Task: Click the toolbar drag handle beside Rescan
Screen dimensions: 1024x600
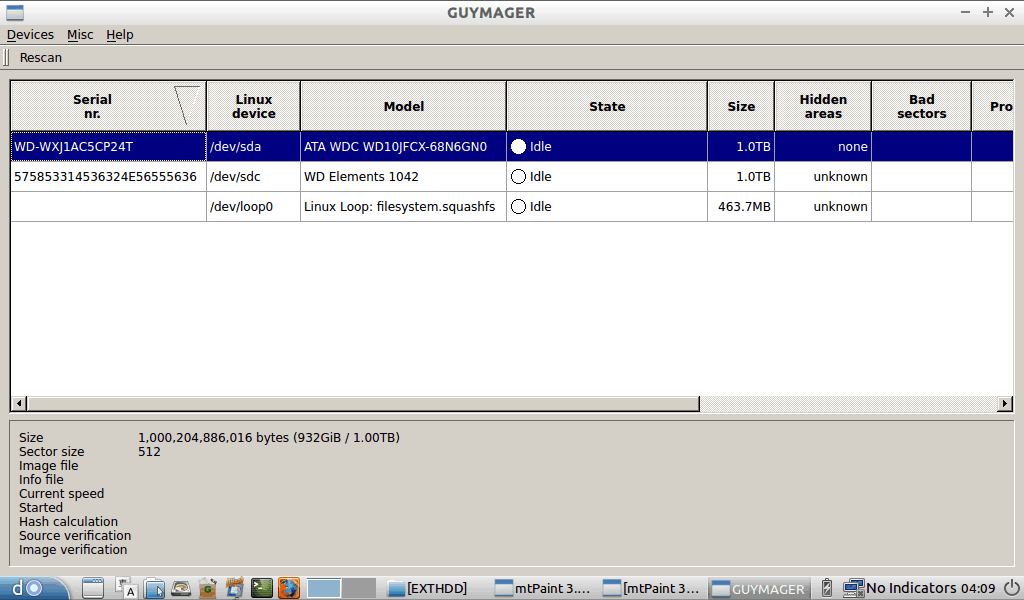Action: point(7,57)
